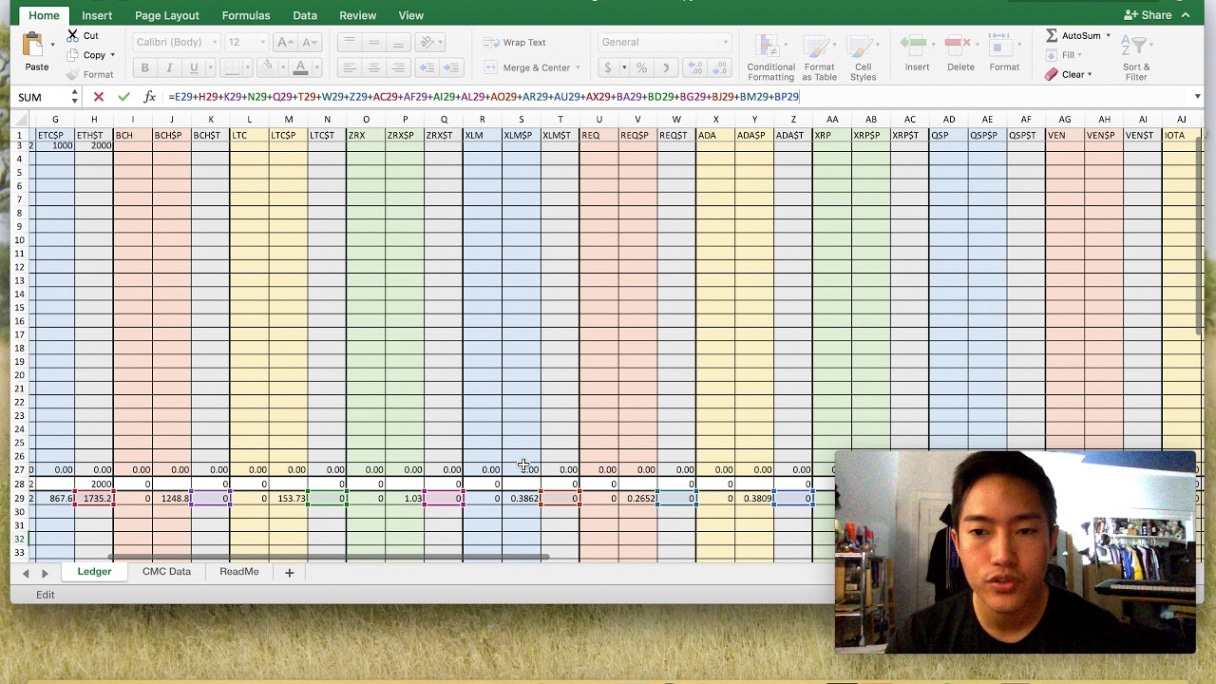Image resolution: width=1216 pixels, height=684 pixels.
Task: Click the Conditional Formatting icon
Action: (770, 47)
